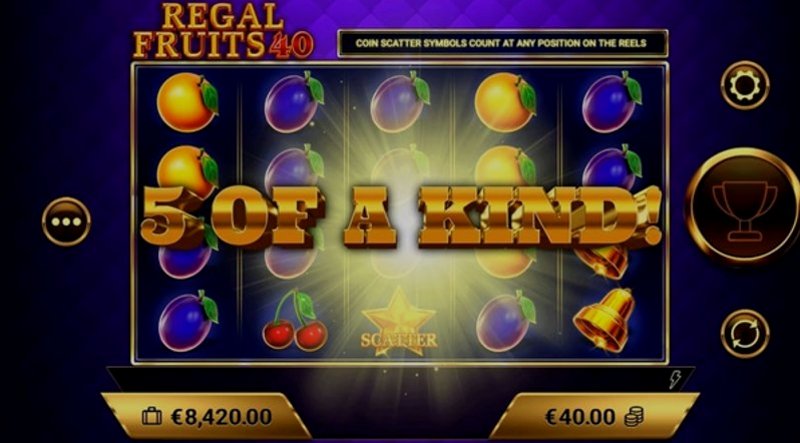
Task: Click the top plum on second reel
Action: (294, 103)
